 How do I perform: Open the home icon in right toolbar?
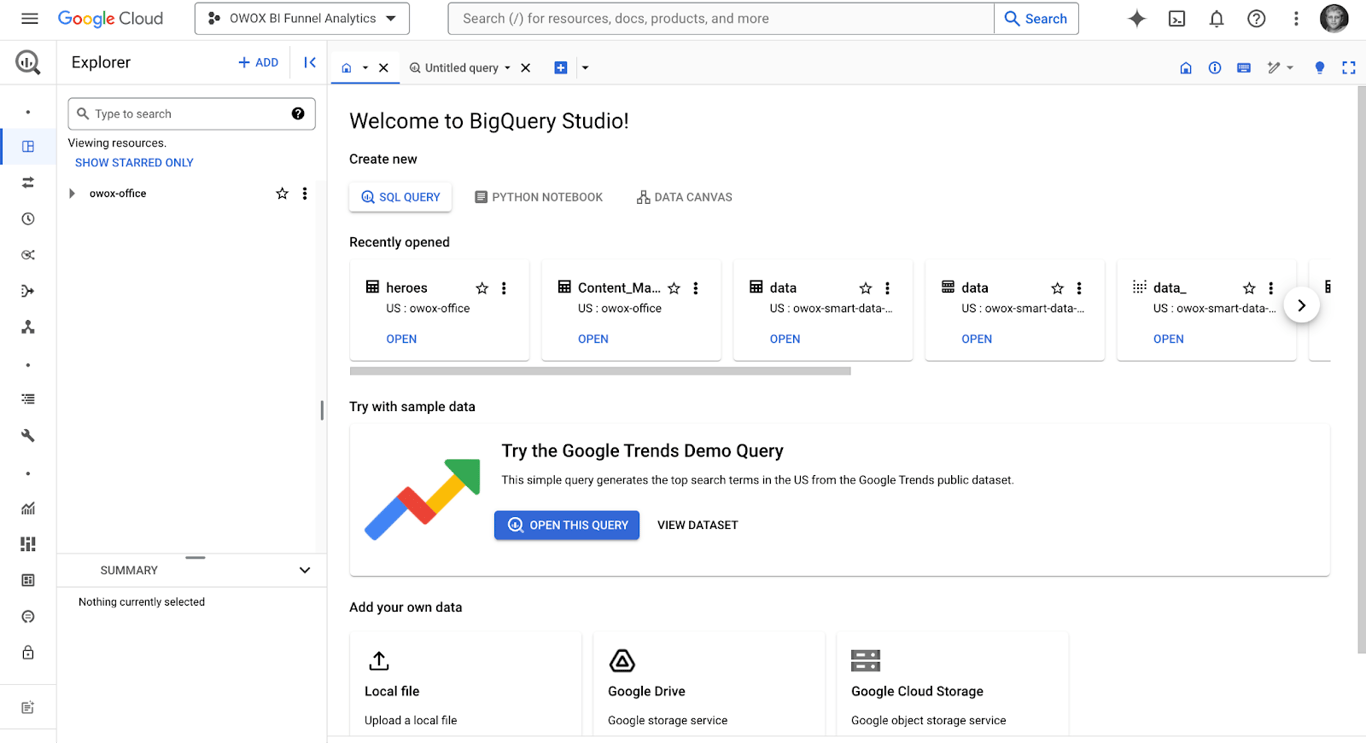click(x=1186, y=68)
